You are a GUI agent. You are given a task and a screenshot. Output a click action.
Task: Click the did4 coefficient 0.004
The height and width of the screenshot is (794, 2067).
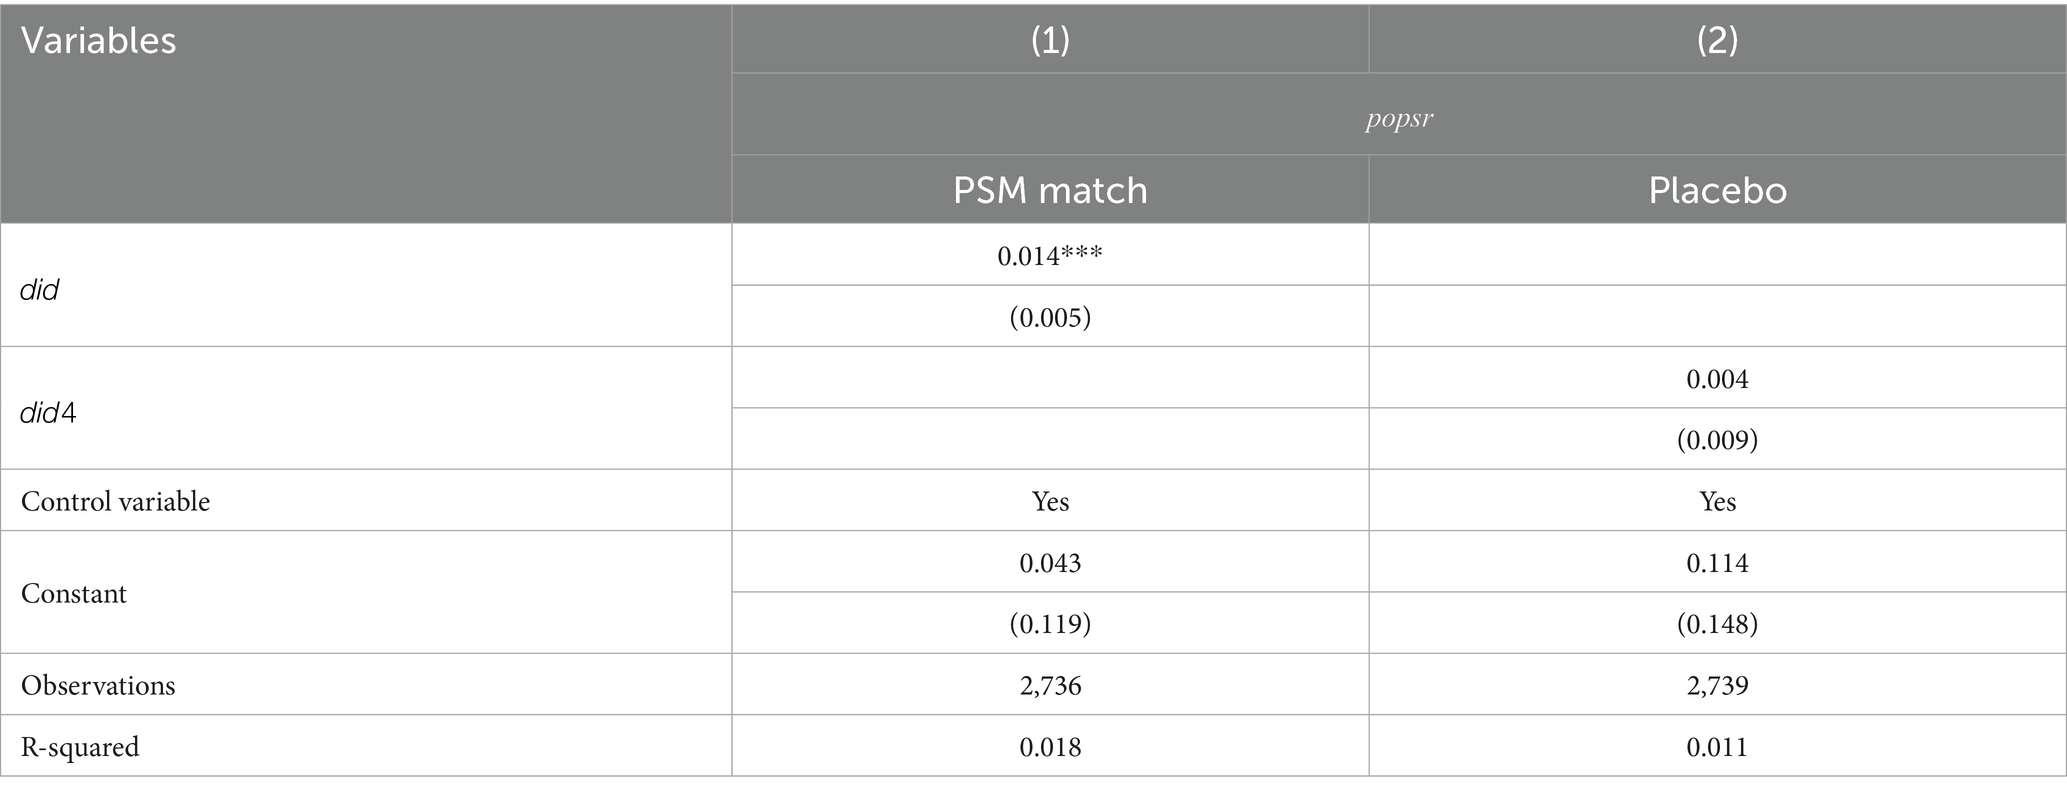tap(1717, 379)
